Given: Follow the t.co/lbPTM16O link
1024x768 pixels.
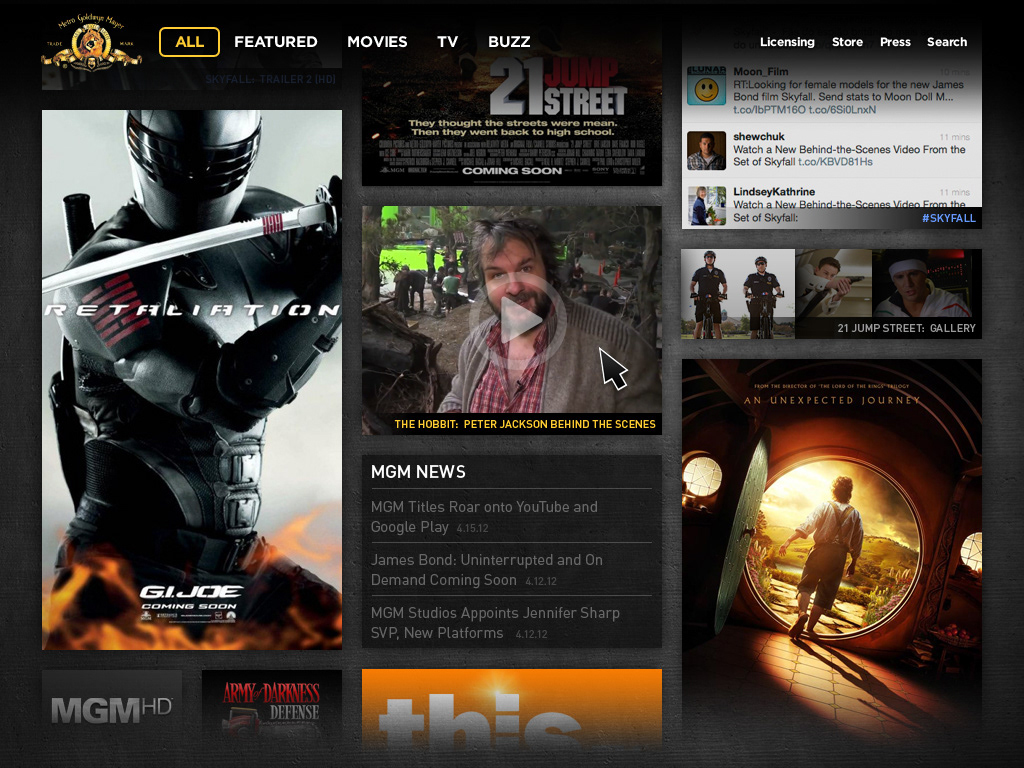Looking at the screenshot, I should coord(769,110).
